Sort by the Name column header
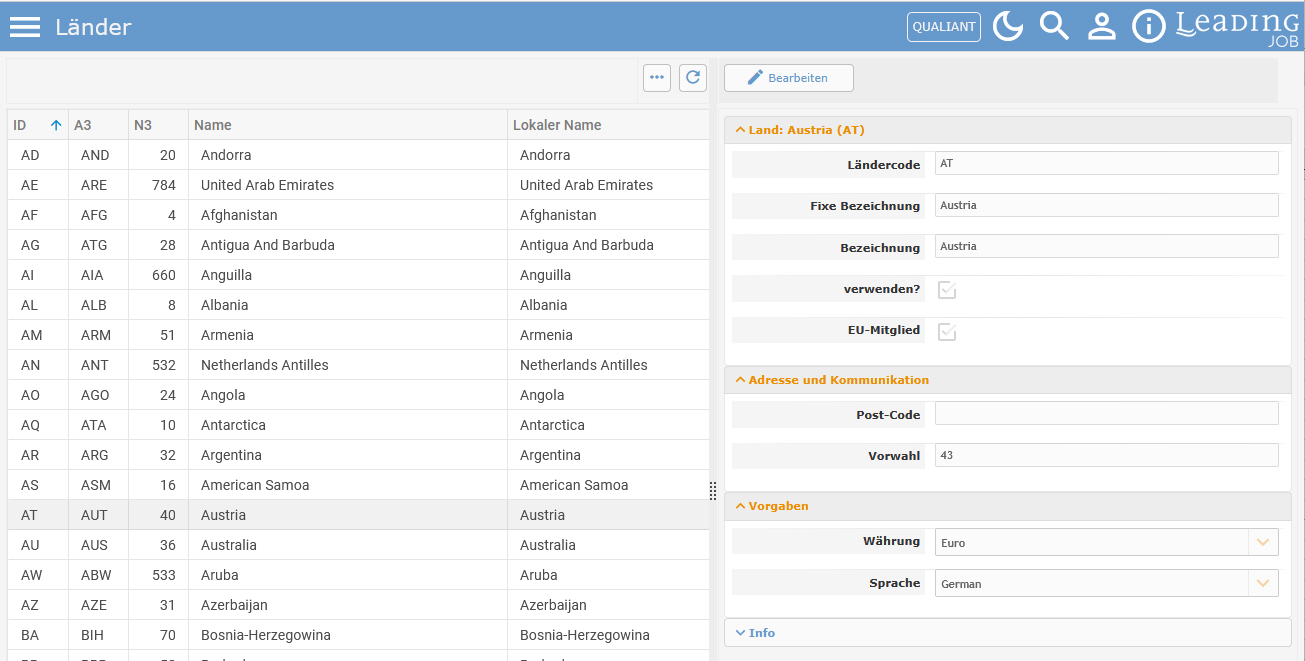Image resolution: width=1305 pixels, height=661 pixels. click(348, 125)
